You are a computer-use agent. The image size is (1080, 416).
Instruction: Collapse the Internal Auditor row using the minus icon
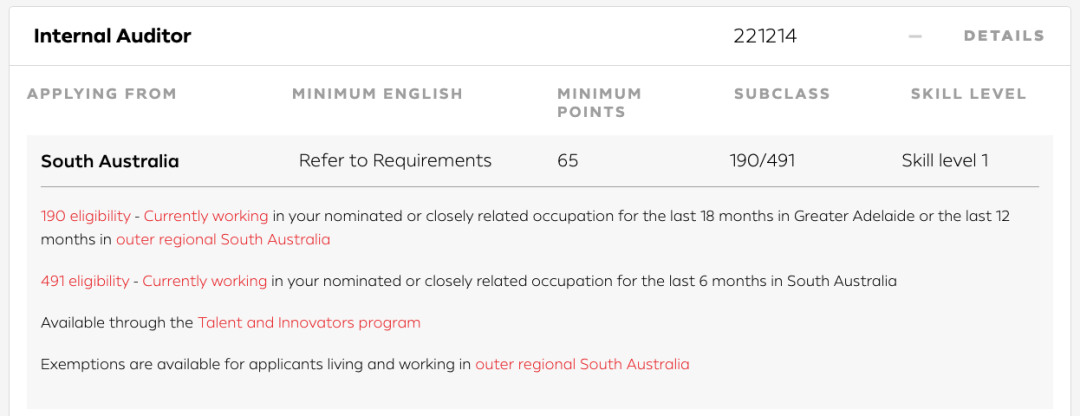[915, 37]
